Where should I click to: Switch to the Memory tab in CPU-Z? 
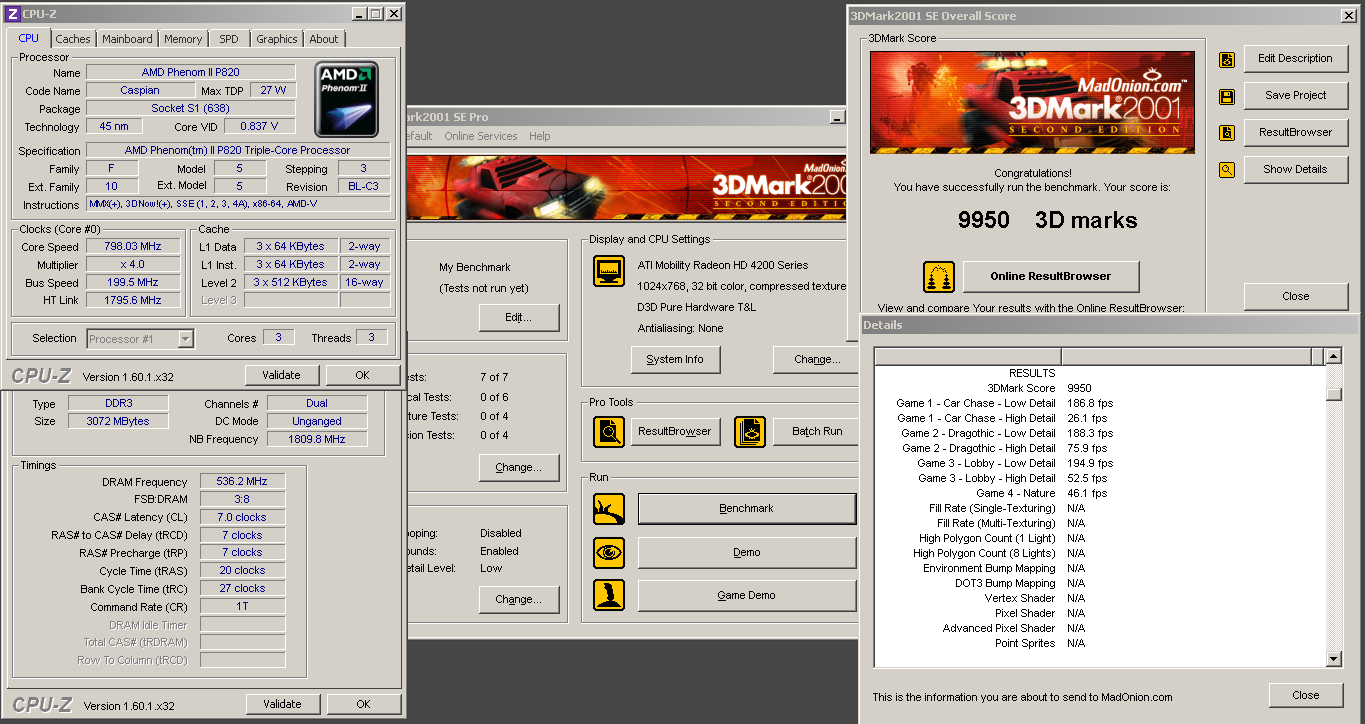pyautogui.click(x=183, y=39)
